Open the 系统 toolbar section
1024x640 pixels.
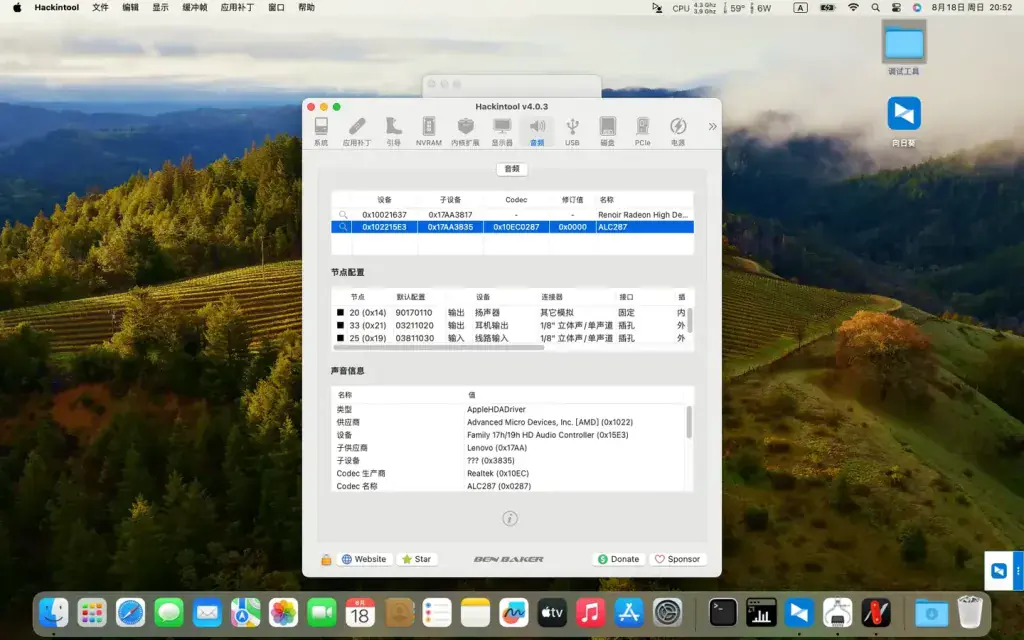(321, 131)
